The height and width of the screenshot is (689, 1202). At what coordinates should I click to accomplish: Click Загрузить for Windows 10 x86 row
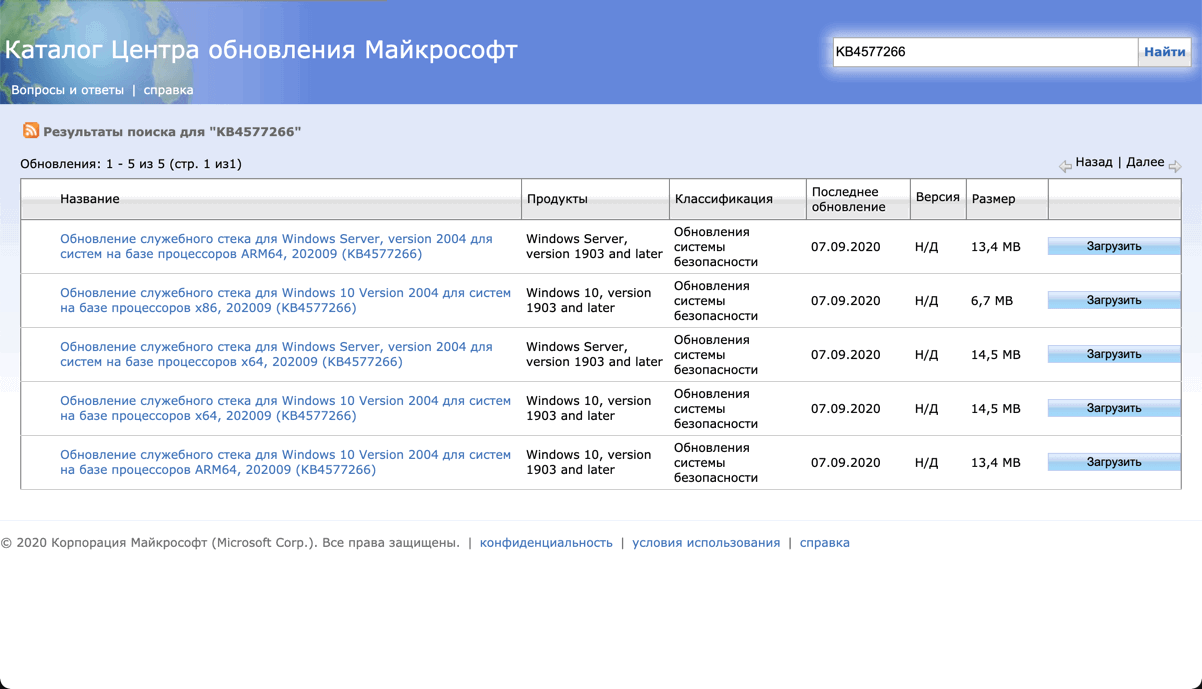tap(1114, 300)
